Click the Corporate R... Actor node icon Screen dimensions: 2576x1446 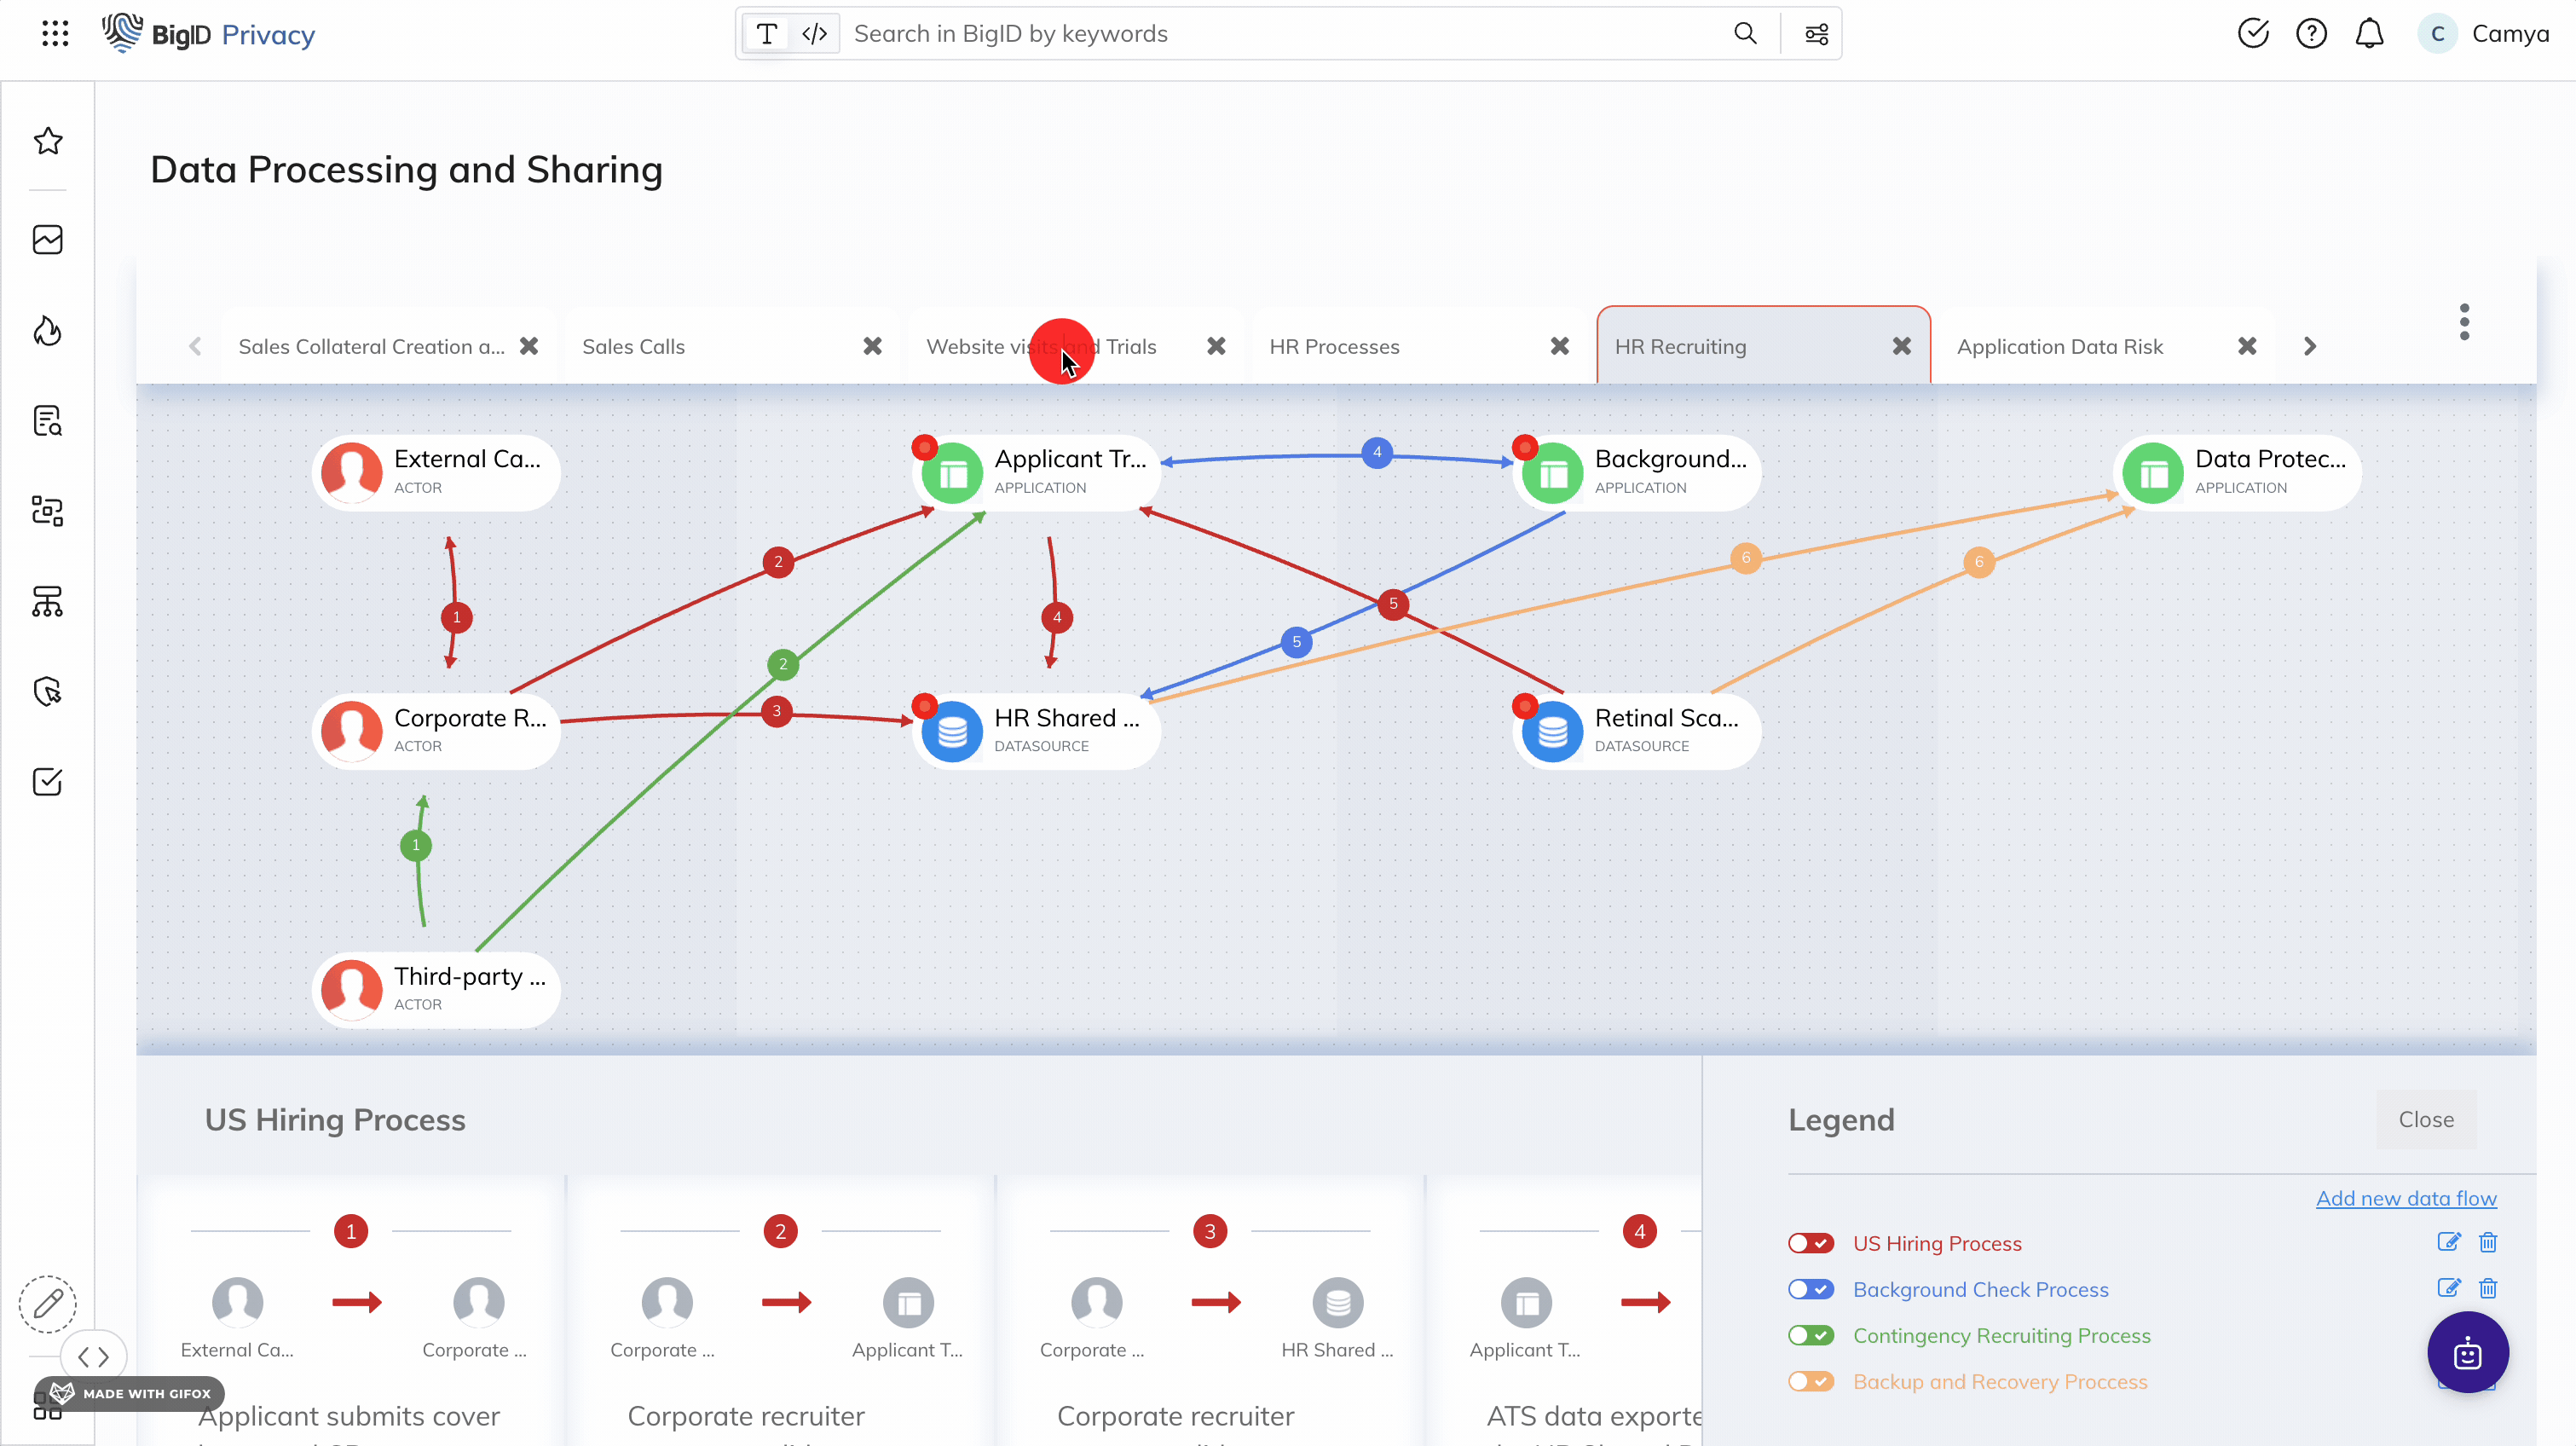tap(350, 726)
